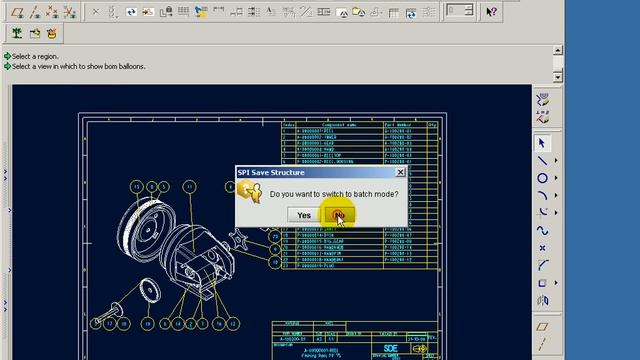The image size is (640, 360).
Task: Click the red arrow insert view icon
Action: click(148, 12)
